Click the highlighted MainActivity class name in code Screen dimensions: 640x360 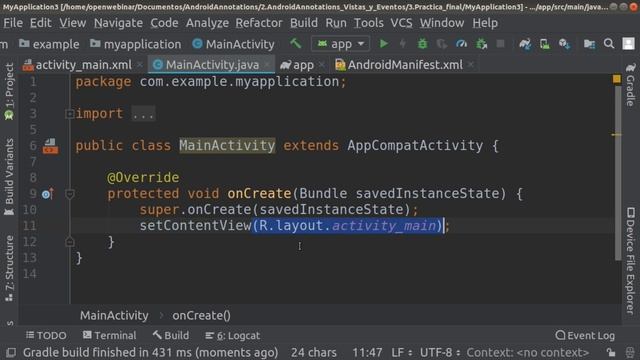click(x=227, y=146)
